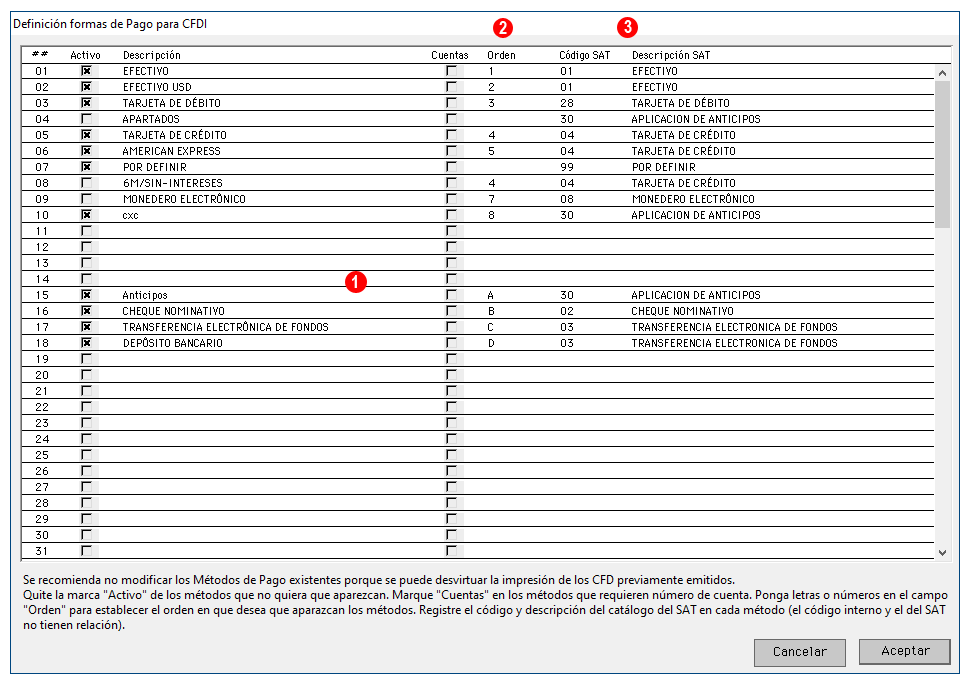Check Cuentas box for CHEQUE NOMINATIVO
971x683 pixels.
(451, 311)
